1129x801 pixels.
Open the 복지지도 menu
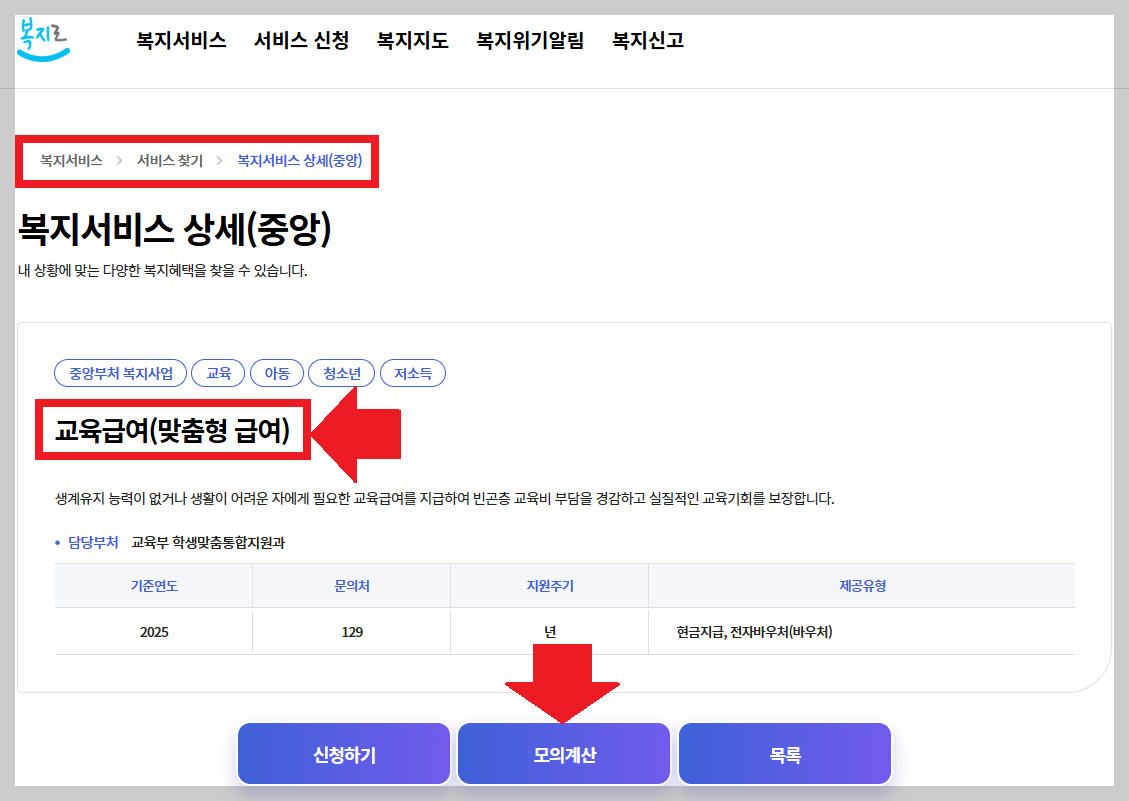411,40
